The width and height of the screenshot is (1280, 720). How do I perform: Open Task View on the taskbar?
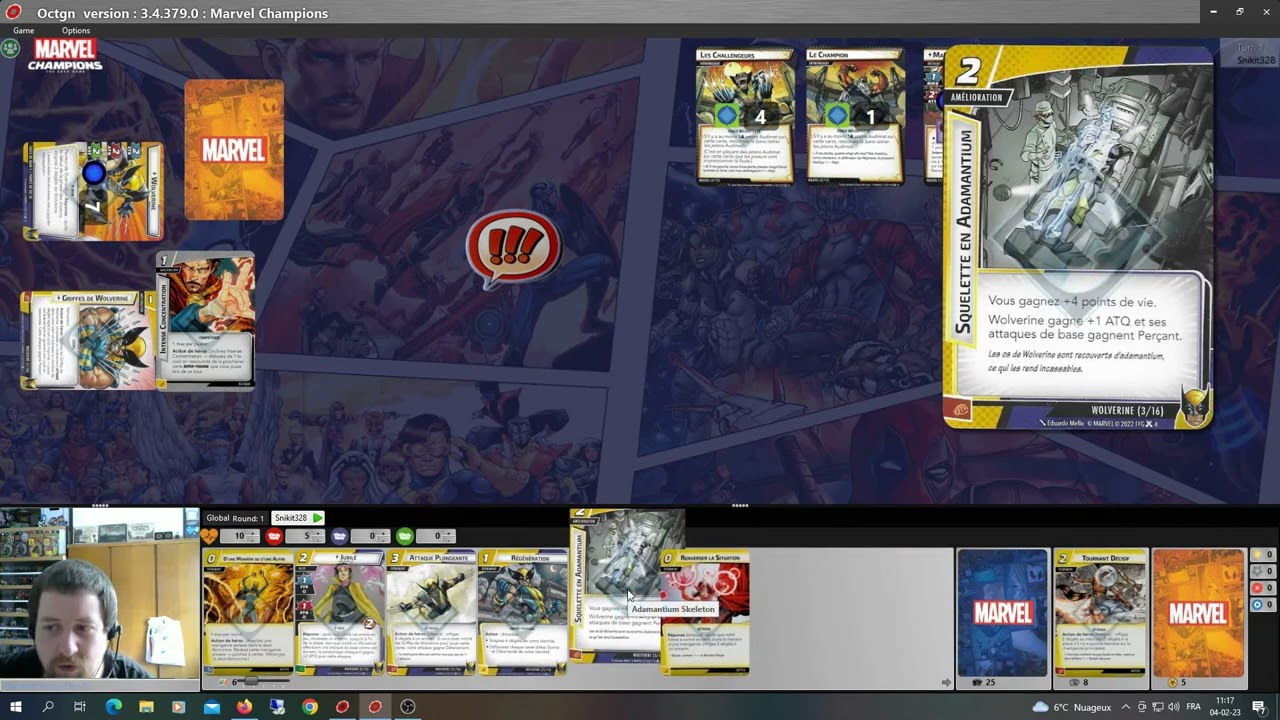click(x=80, y=706)
